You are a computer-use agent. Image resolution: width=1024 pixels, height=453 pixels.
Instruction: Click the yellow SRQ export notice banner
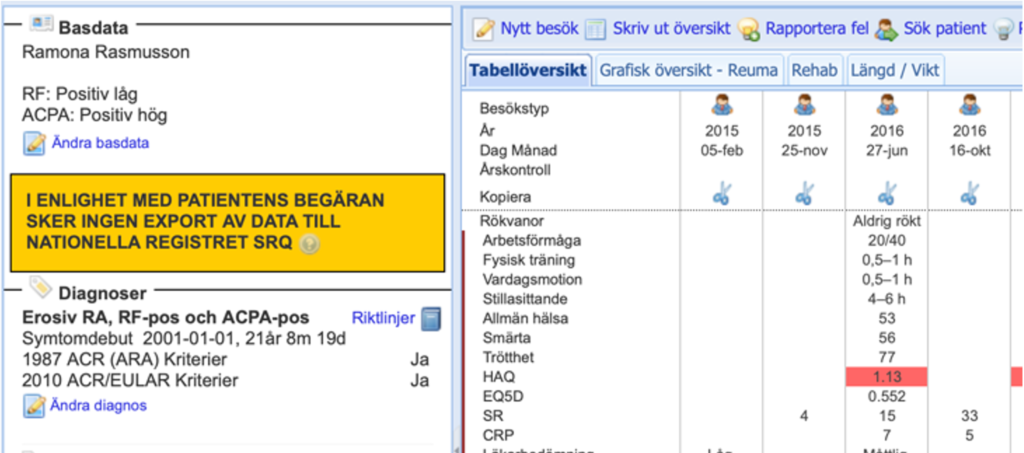click(x=227, y=223)
